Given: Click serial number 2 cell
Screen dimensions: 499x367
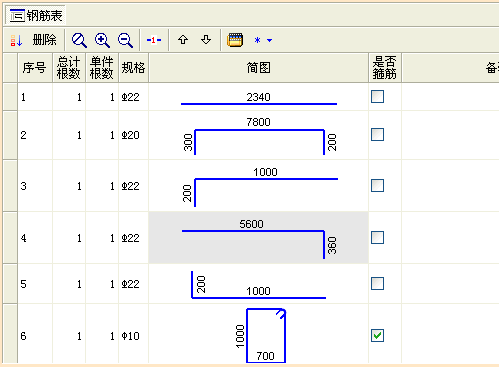Looking at the screenshot, I should point(35,135).
